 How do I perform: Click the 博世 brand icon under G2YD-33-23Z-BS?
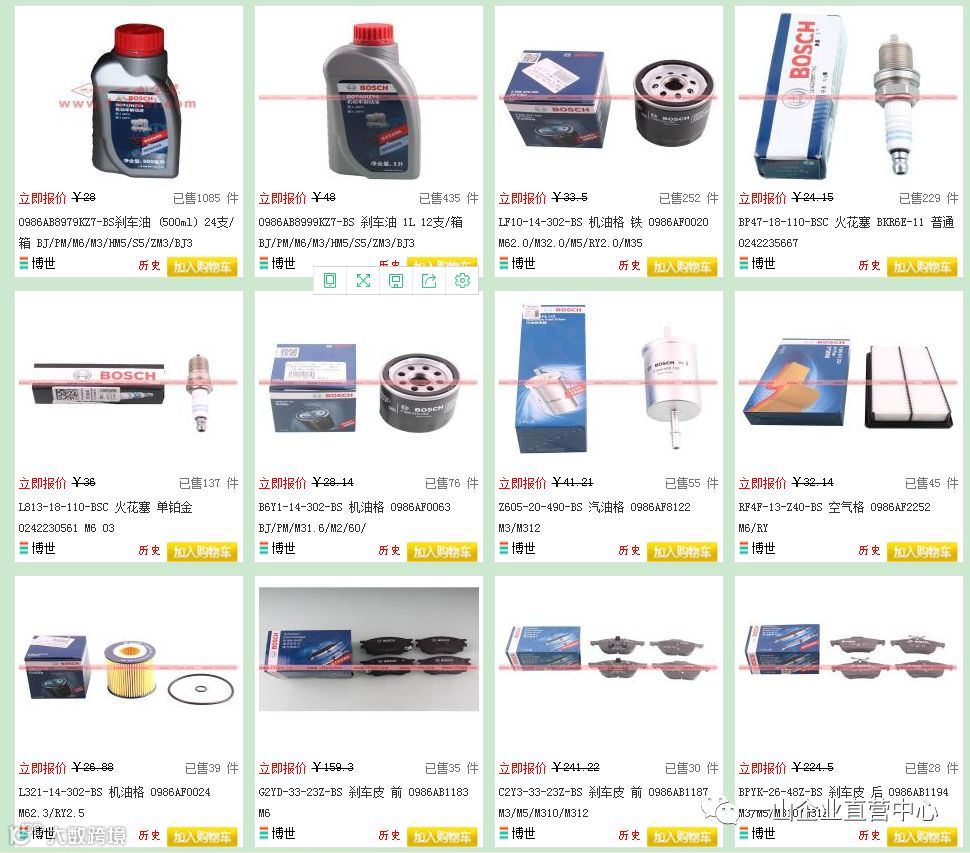[x=277, y=834]
